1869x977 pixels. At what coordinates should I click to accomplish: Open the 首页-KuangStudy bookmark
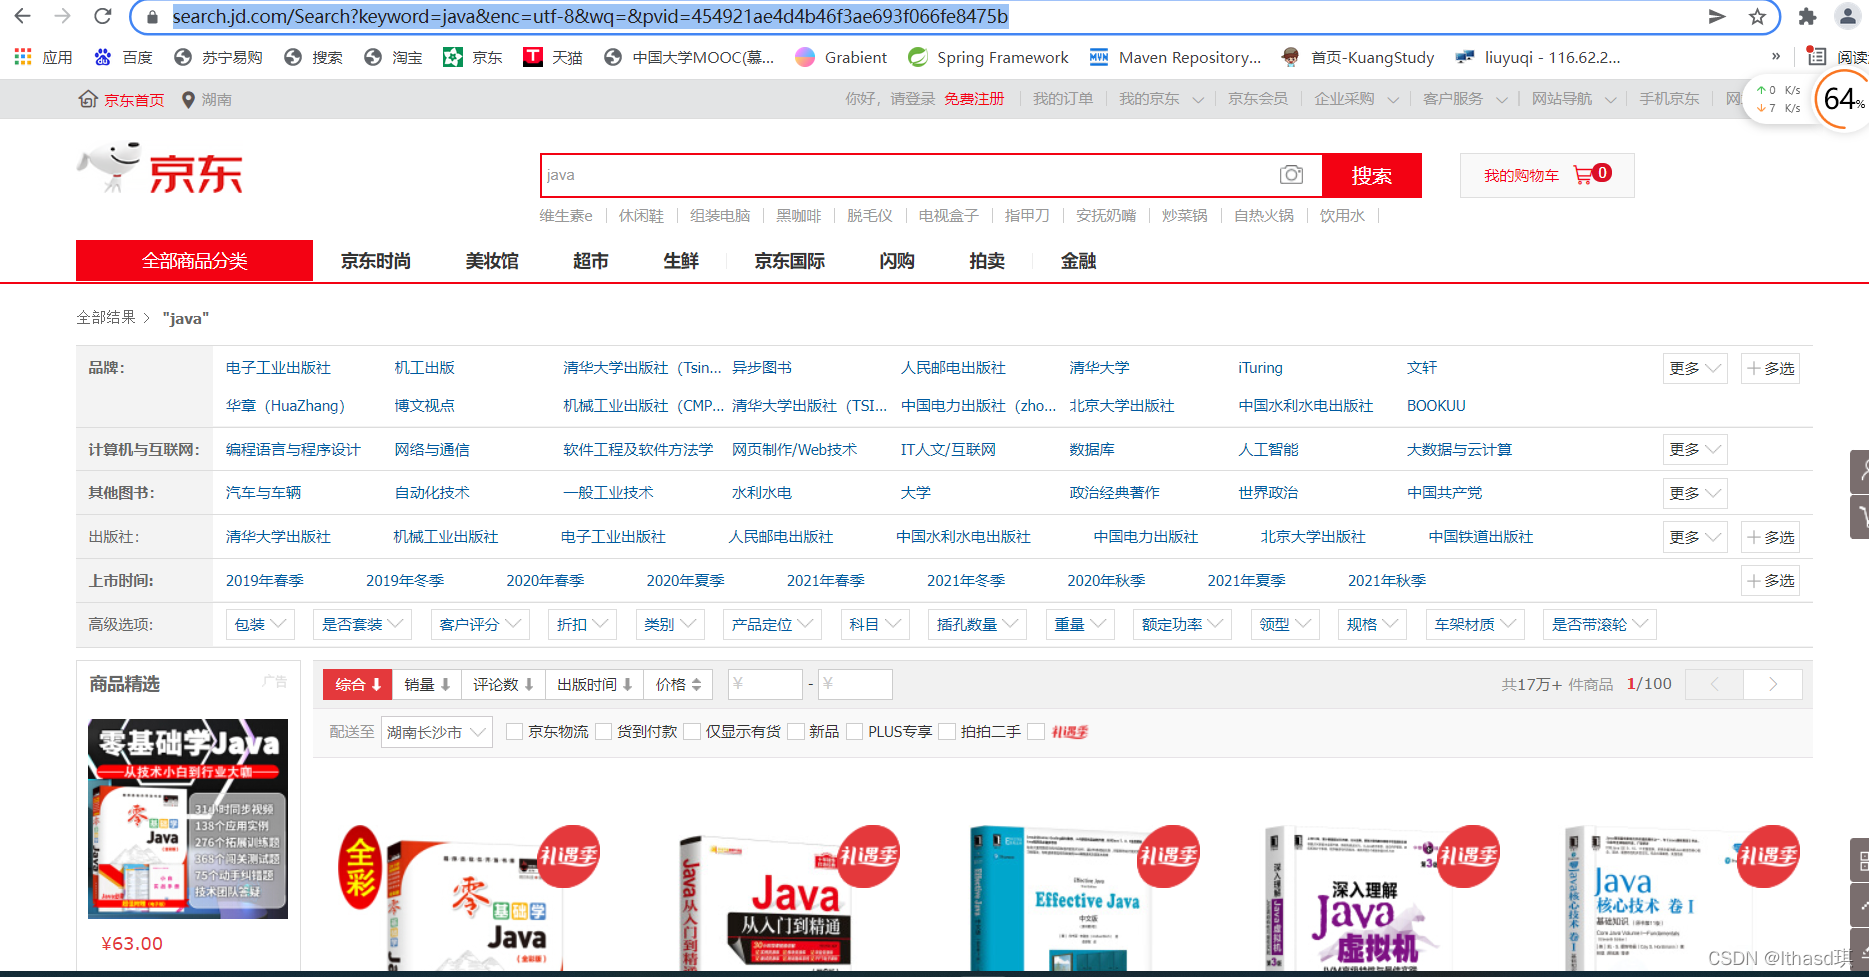click(1357, 57)
